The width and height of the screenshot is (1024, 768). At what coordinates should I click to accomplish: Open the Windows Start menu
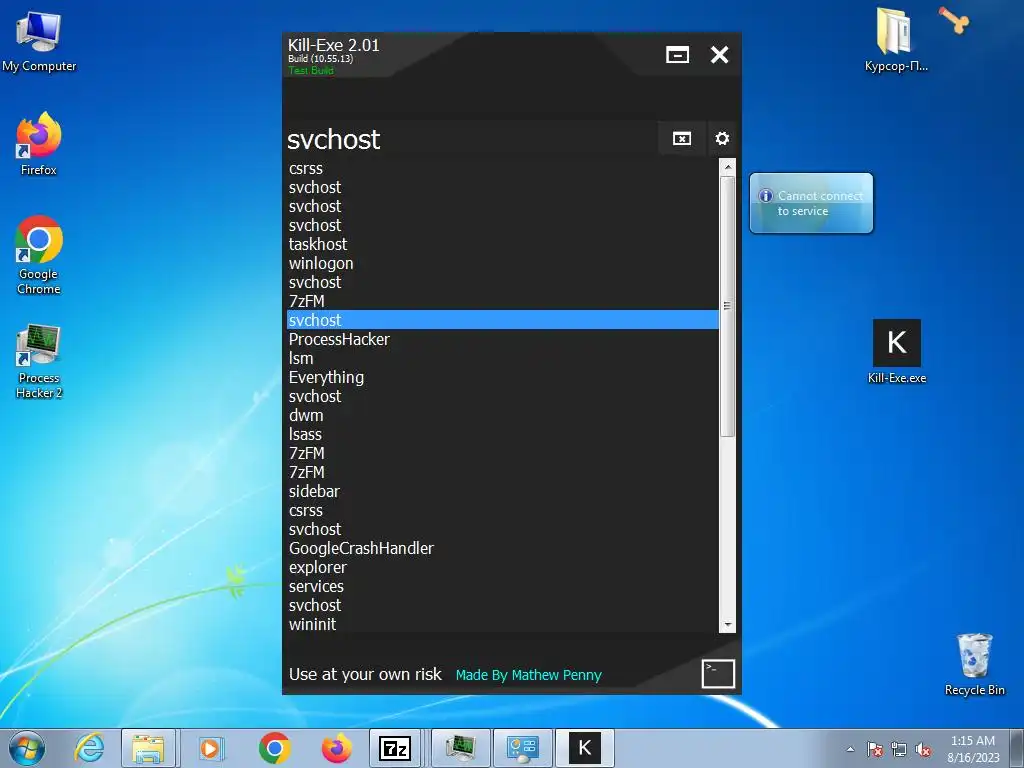pyautogui.click(x=27, y=748)
